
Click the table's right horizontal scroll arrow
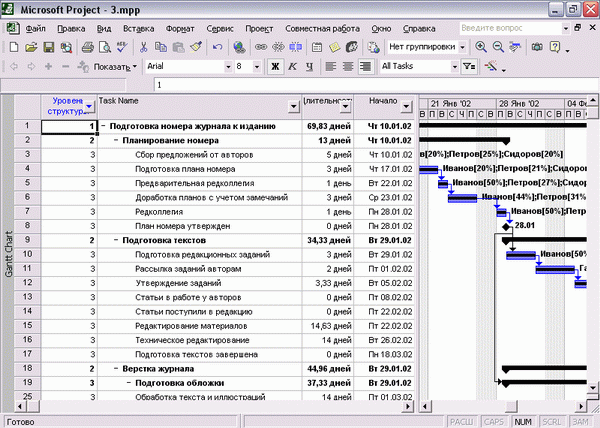pos(409,406)
